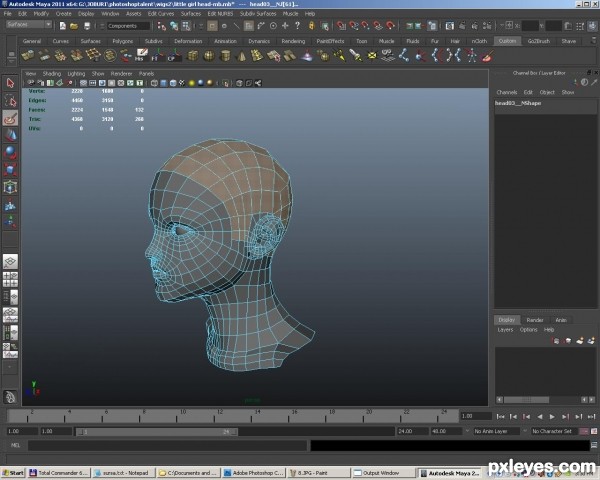The height and width of the screenshot is (480, 600).
Task: Click the play forward button
Action: click(552, 416)
